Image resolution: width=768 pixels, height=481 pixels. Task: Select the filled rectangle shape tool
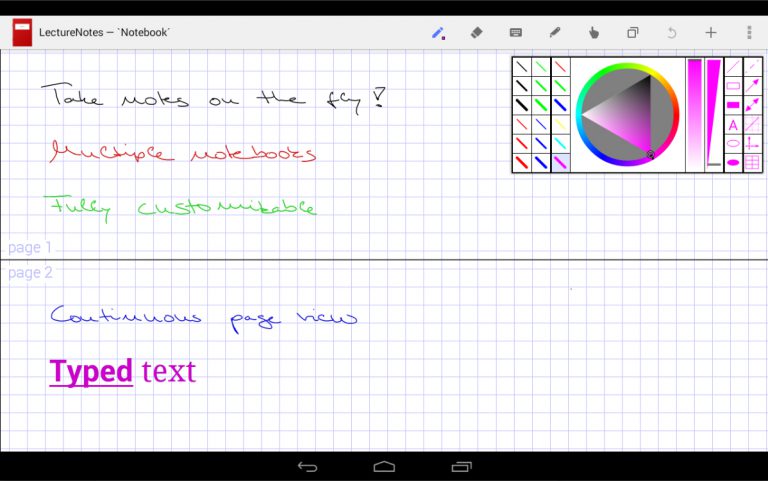733,105
